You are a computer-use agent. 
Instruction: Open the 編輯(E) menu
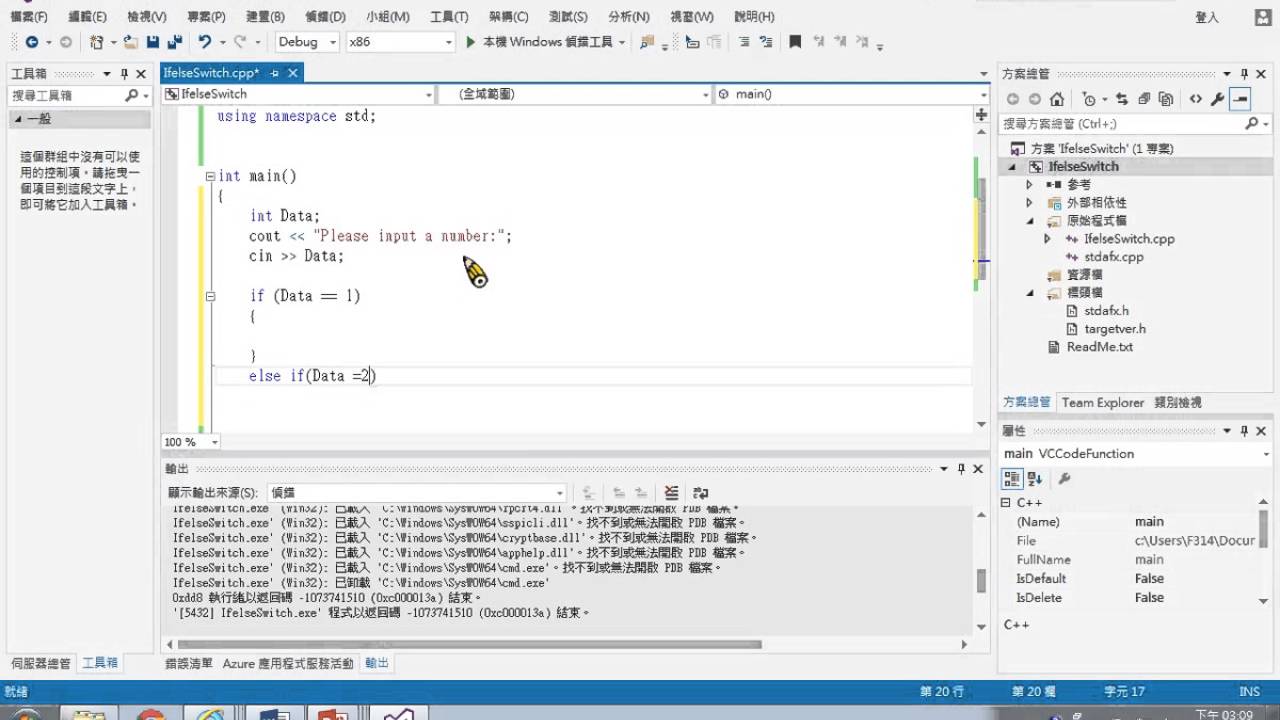(87, 17)
